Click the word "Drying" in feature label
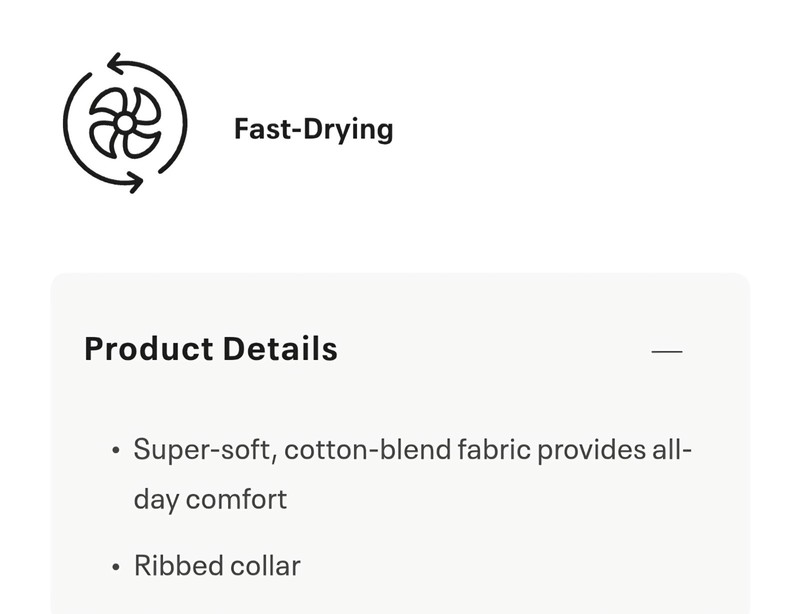Viewport: 800px width, 614px height. click(348, 129)
